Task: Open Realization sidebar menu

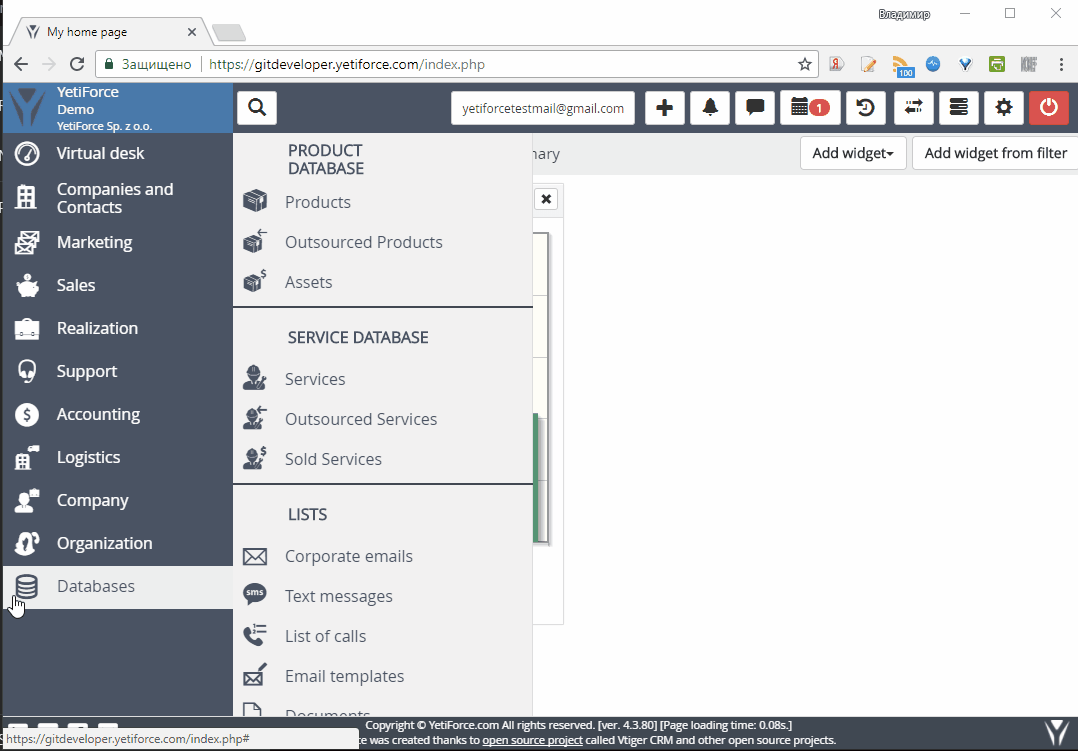Action: 118,329
